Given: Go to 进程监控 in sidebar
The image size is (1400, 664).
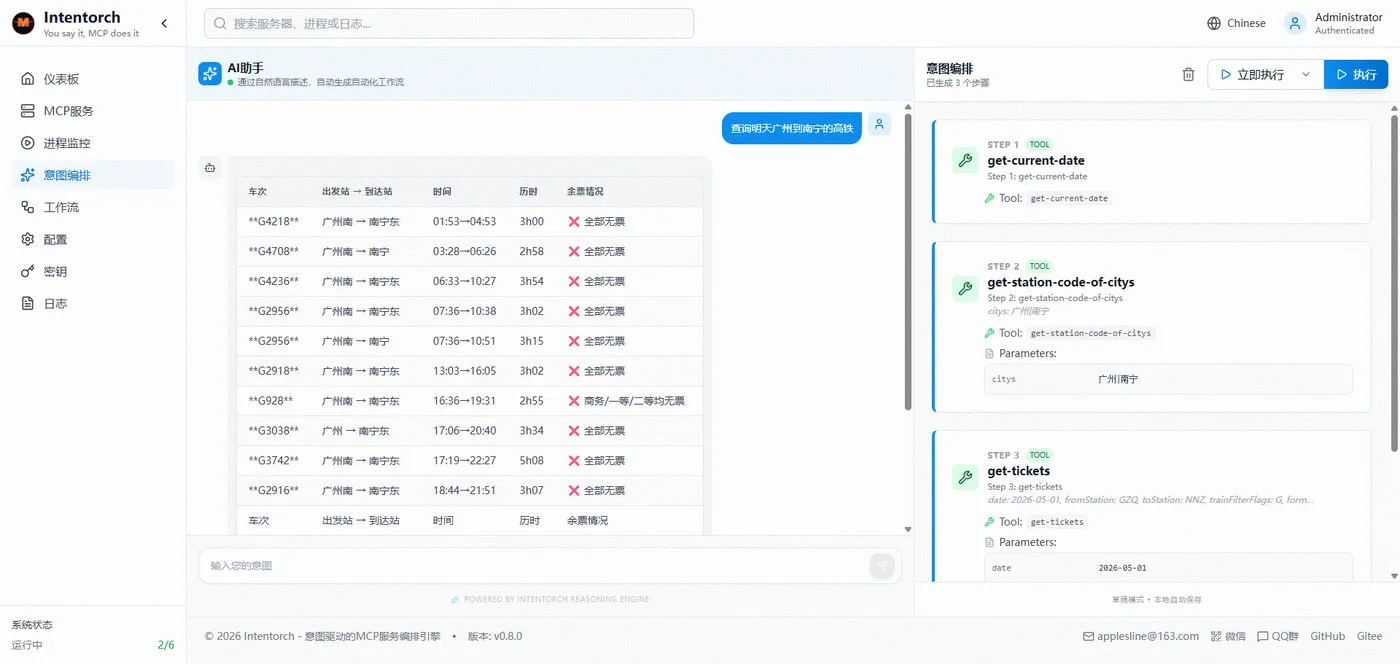Looking at the screenshot, I should tap(93, 143).
